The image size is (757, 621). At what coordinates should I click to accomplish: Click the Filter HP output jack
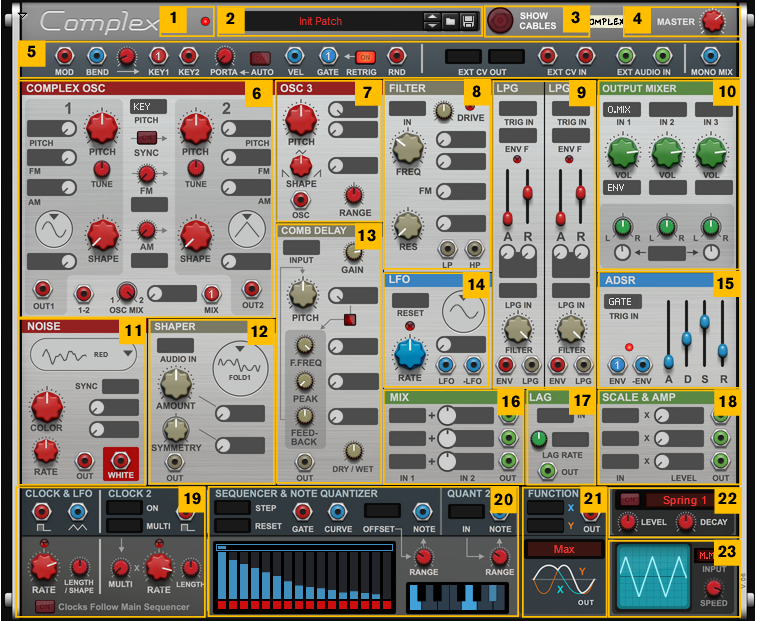click(x=475, y=249)
